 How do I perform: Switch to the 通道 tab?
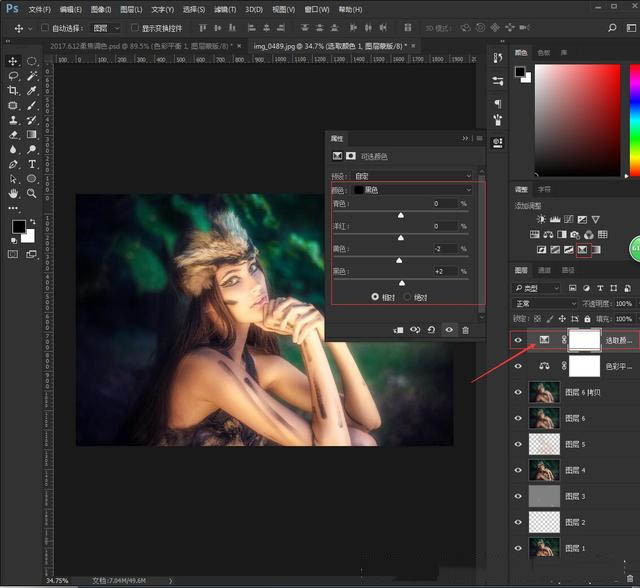pyautogui.click(x=544, y=270)
